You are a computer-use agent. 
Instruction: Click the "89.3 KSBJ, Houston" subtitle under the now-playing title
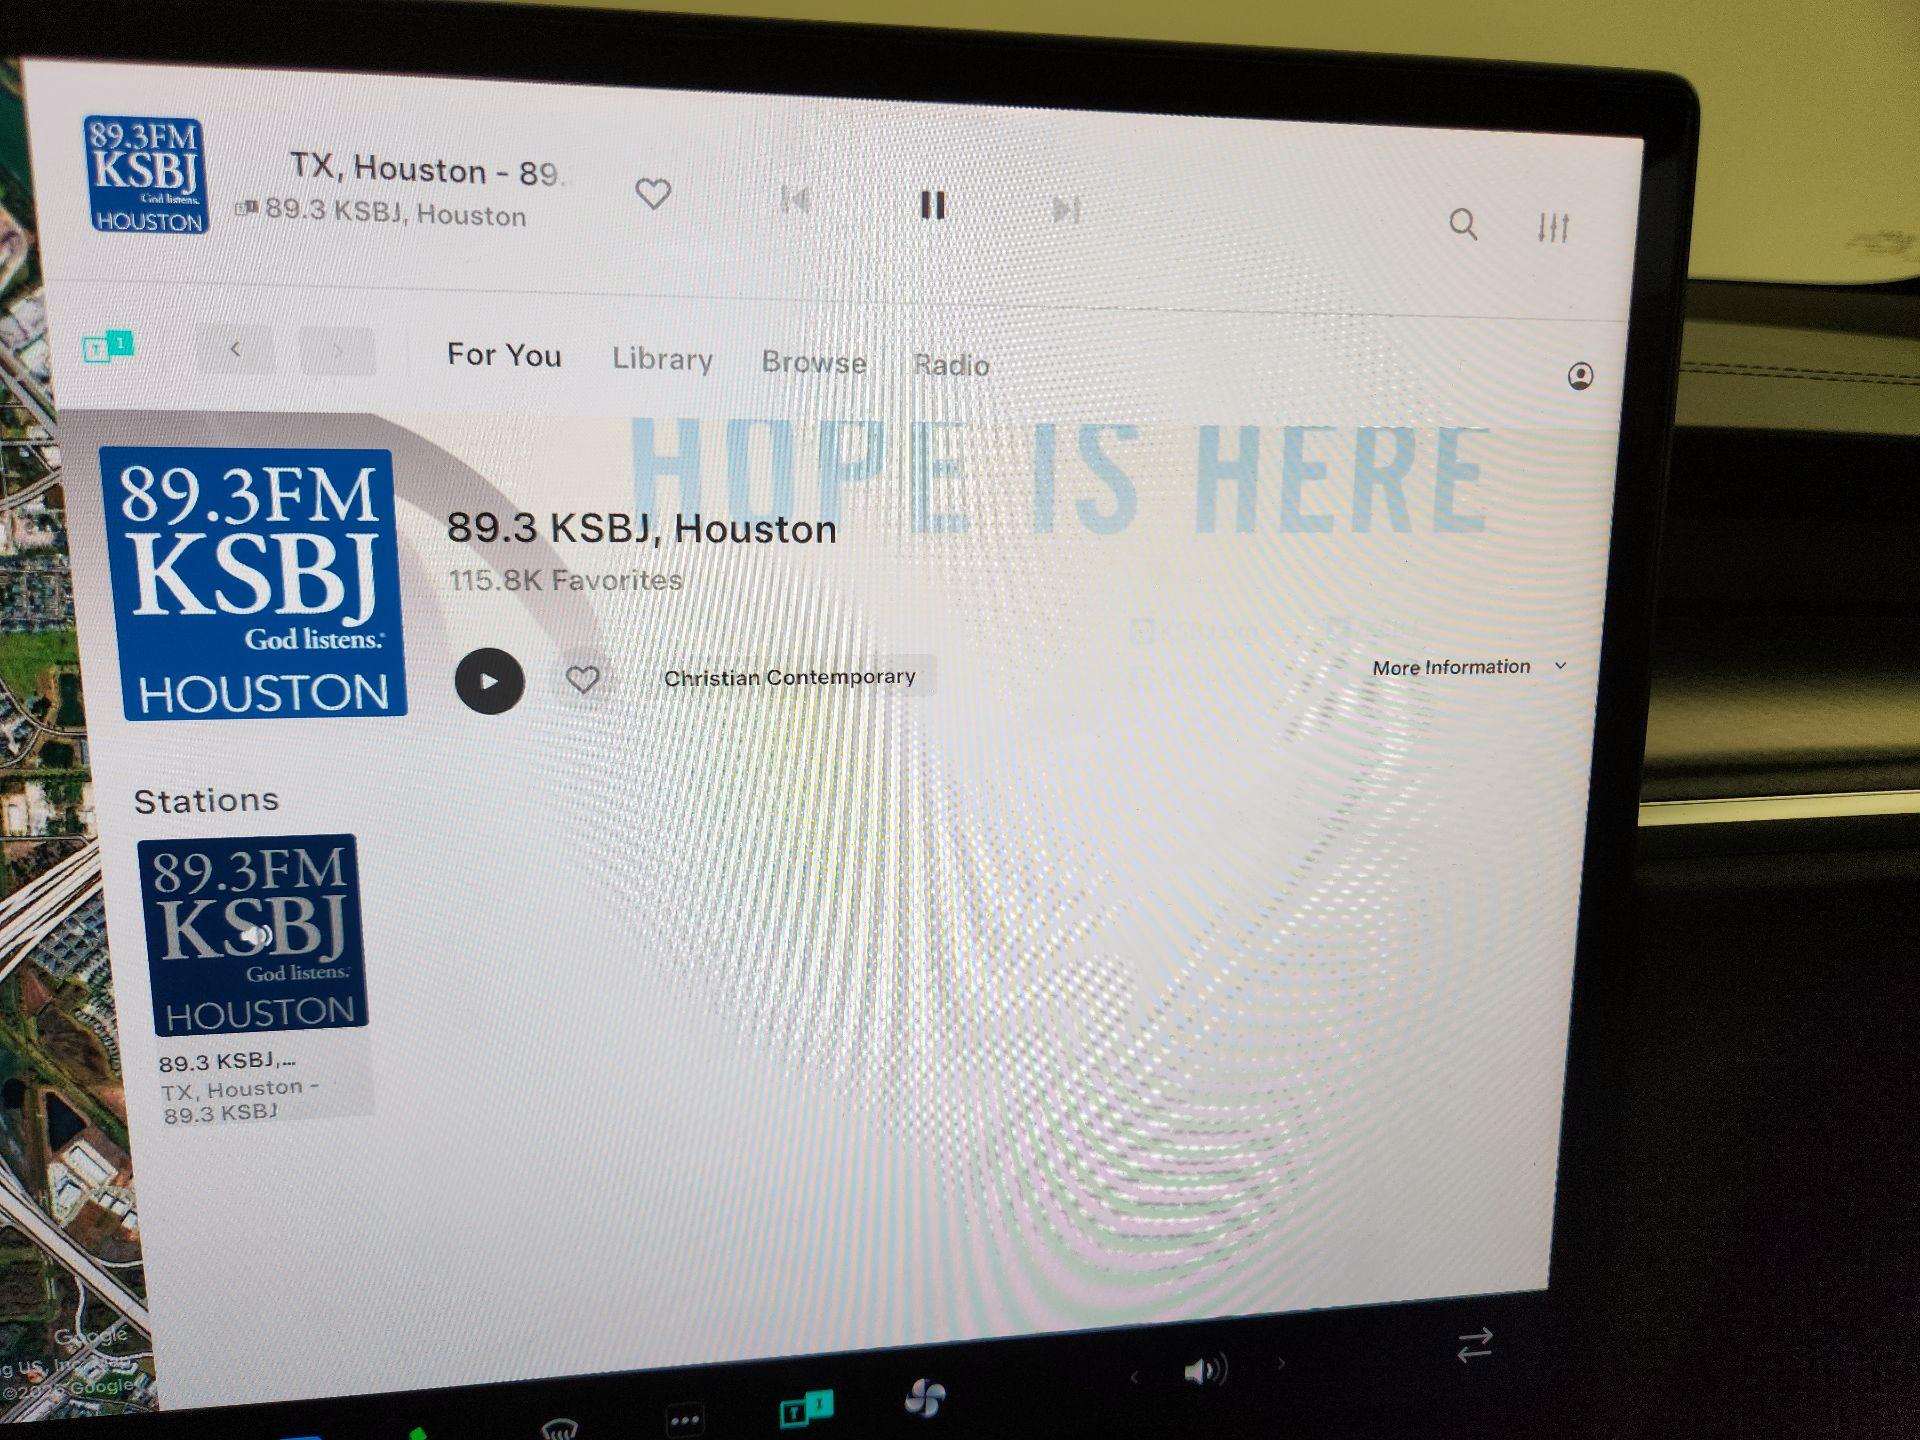[395, 213]
